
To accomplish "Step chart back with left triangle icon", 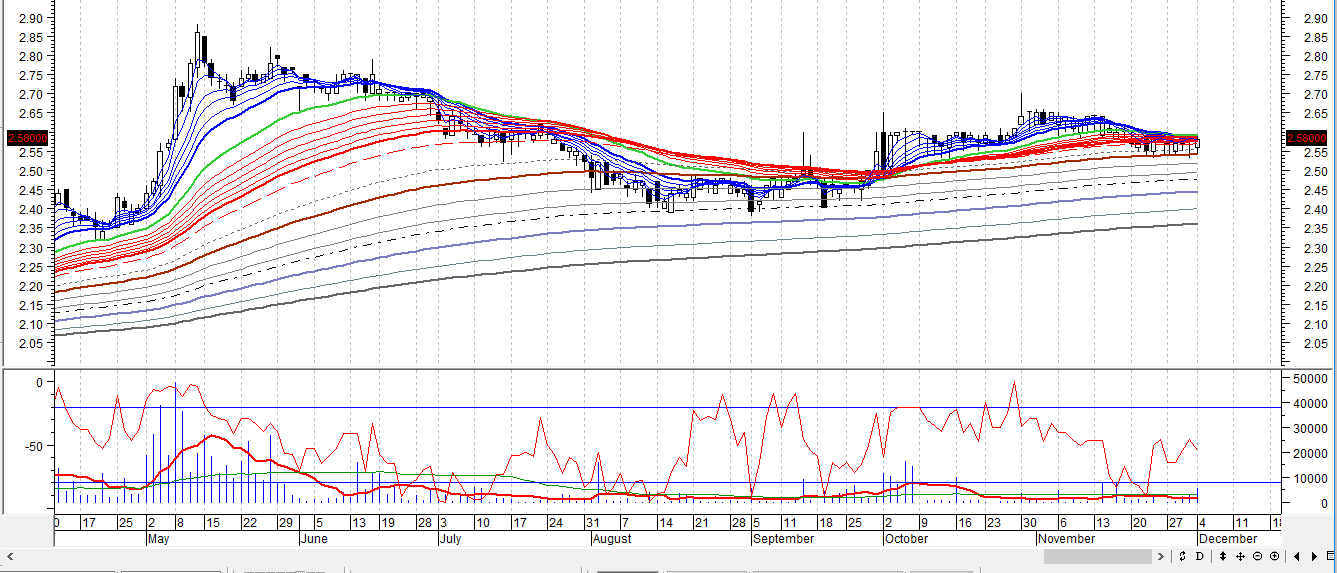I will click(x=1297, y=556).
